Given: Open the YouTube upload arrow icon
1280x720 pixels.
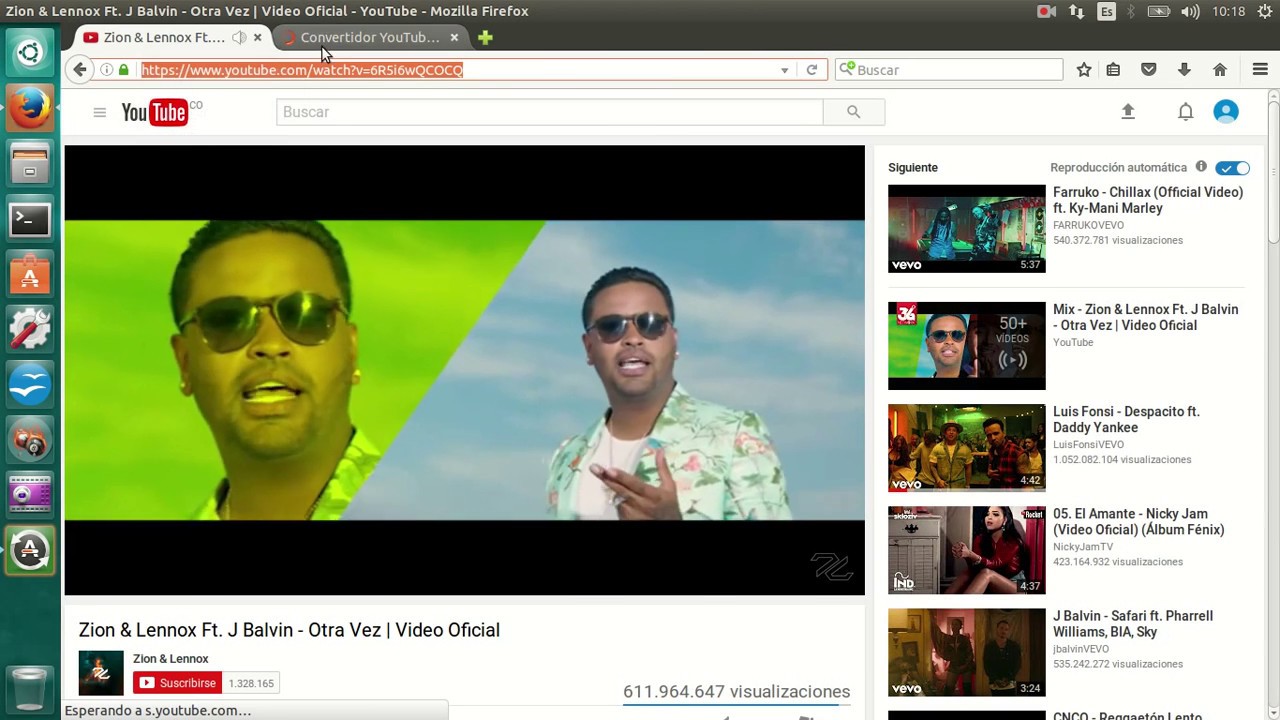Looking at the screenshot, I should click(x=1128, y=112).
